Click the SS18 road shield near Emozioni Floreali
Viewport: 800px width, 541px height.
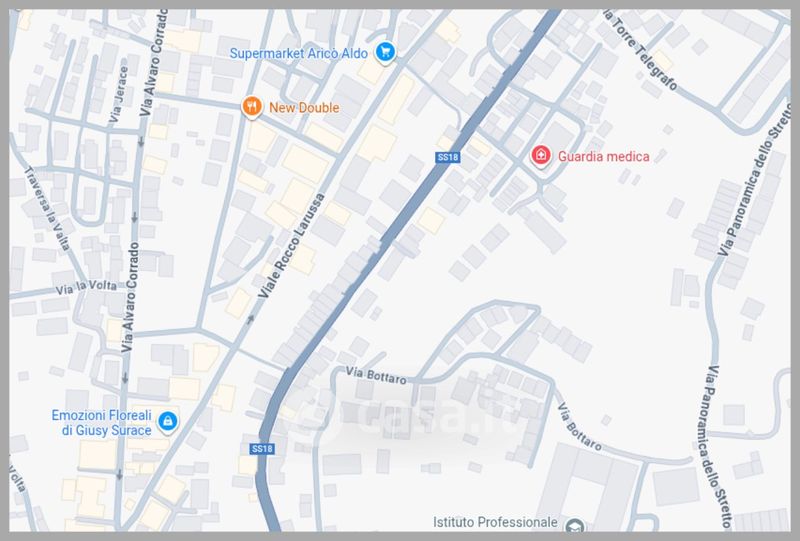pyautogui.click(x=262, y=449)
